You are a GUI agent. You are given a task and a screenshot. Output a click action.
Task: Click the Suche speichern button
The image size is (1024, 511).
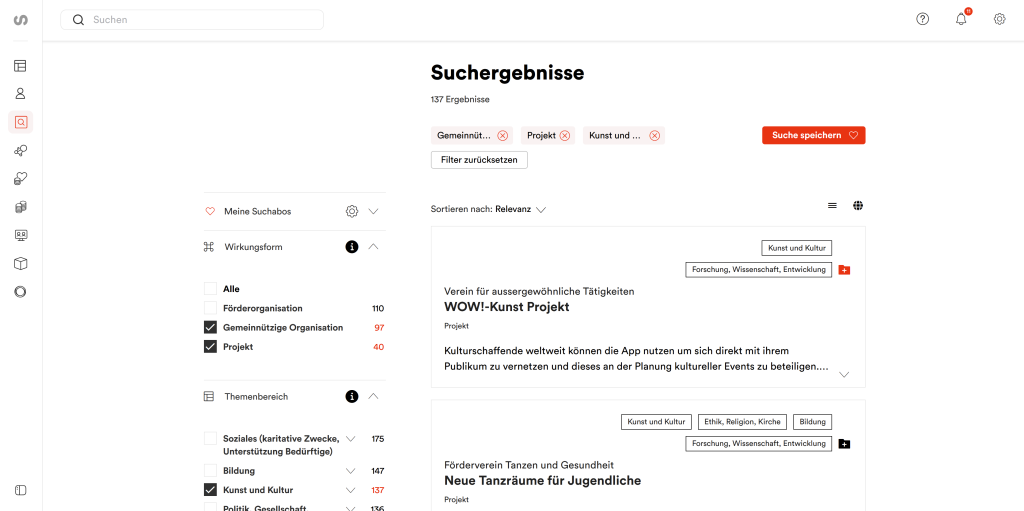[813, 135]
